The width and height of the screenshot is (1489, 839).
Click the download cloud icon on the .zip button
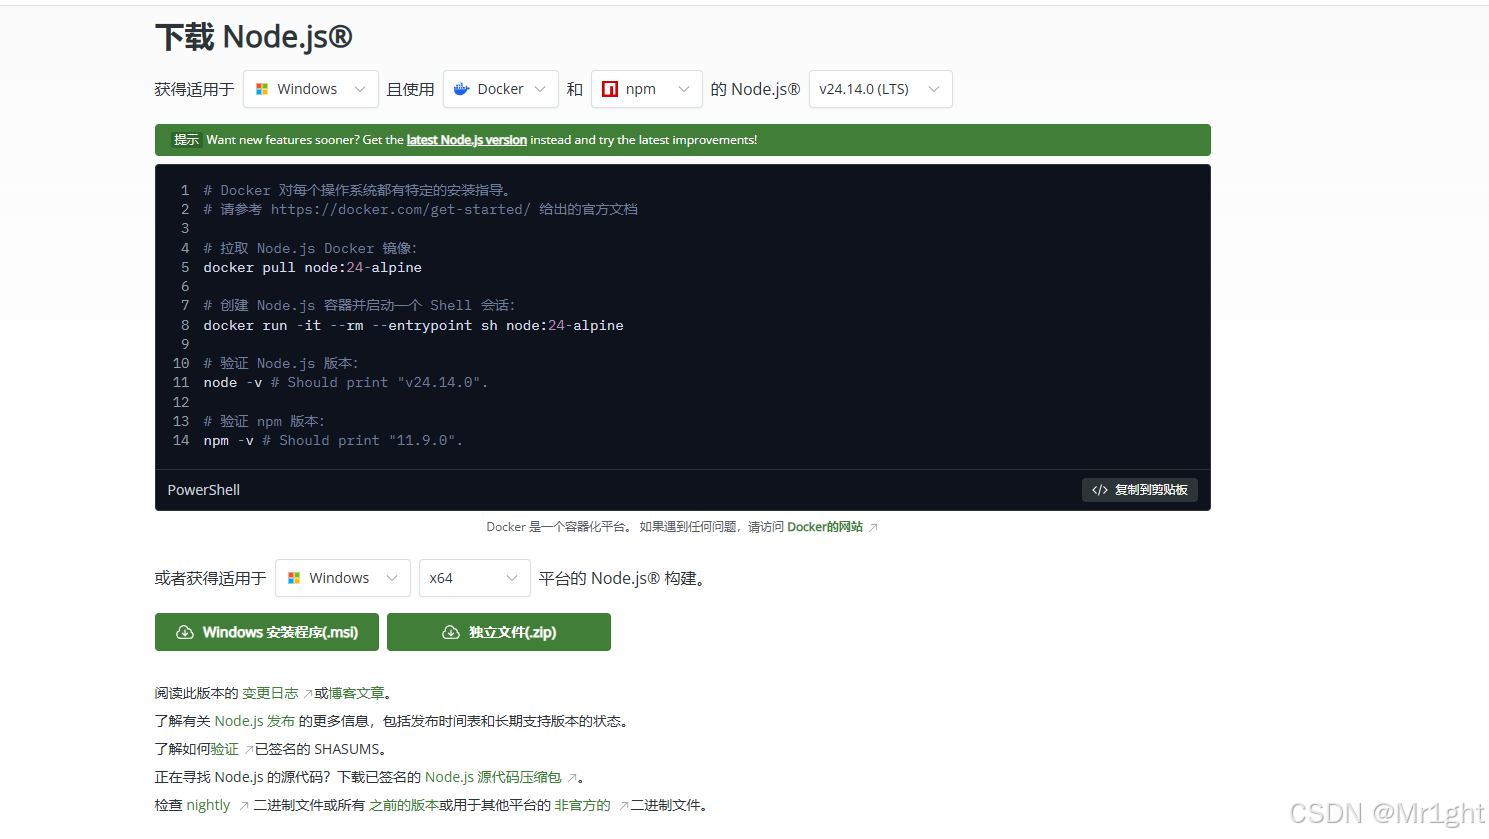coord(450,631)
